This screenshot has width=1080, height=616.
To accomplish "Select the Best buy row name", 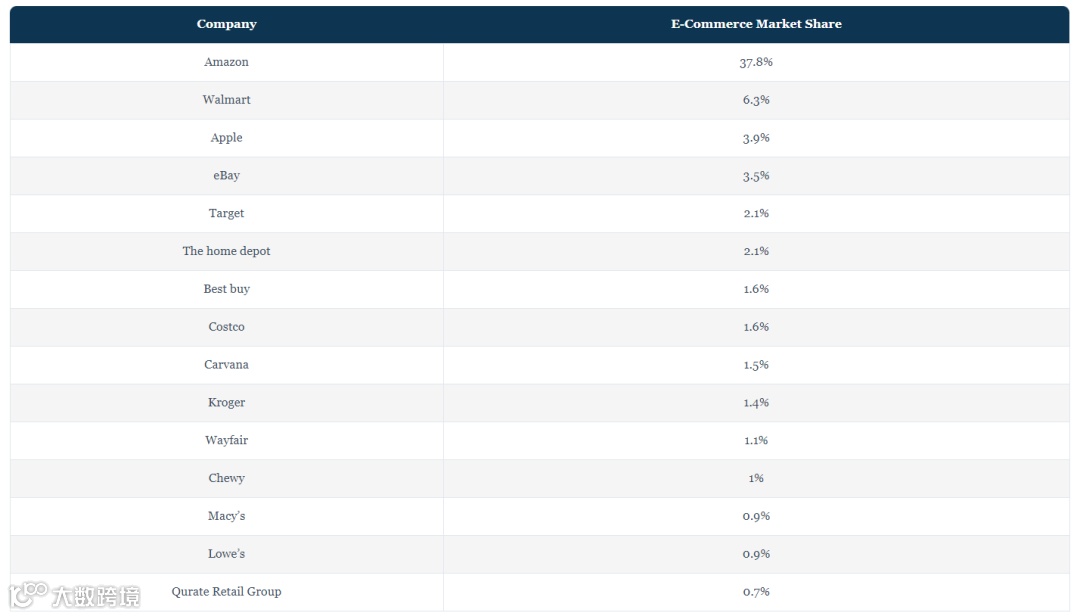I will coord(226,289).
